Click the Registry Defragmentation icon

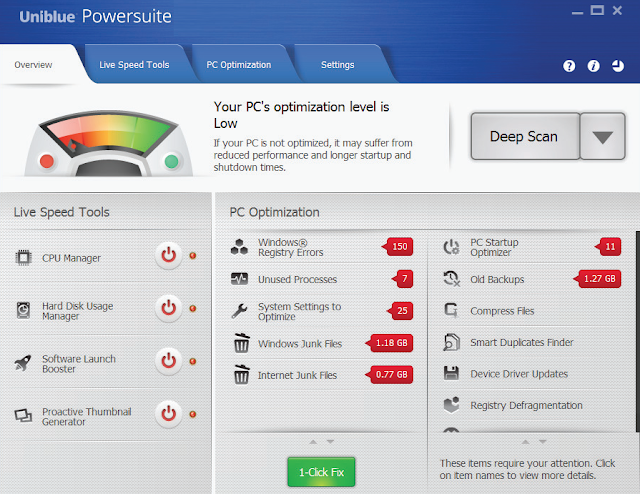pos(451,405)
